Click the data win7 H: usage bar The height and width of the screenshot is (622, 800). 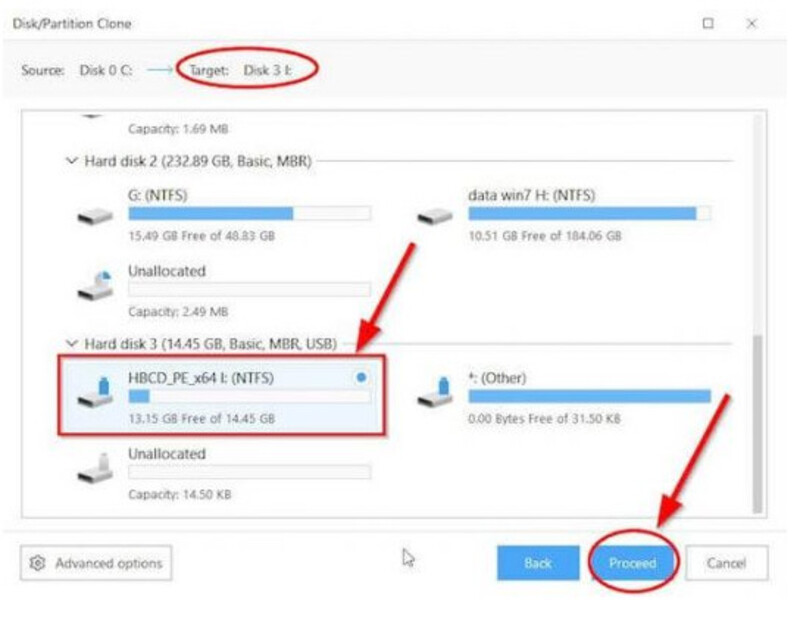tap(590, 213)
